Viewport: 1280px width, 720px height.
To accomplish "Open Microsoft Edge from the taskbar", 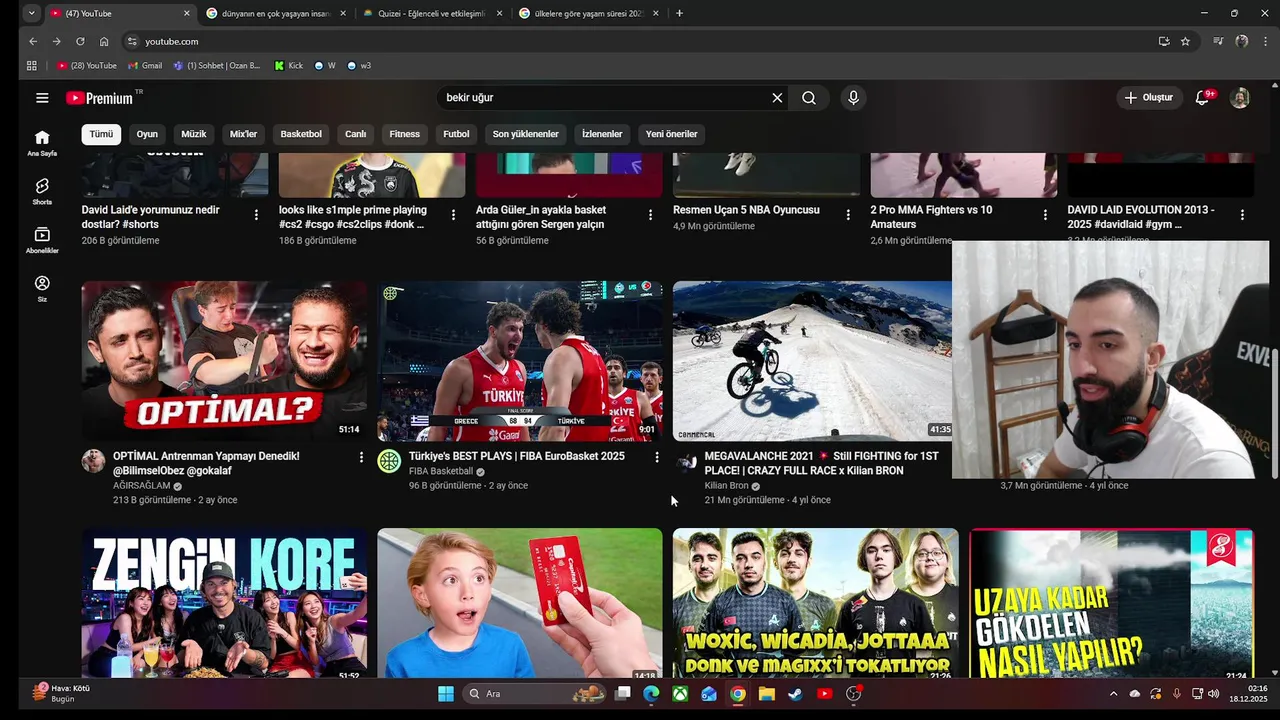I will [651, 693].
